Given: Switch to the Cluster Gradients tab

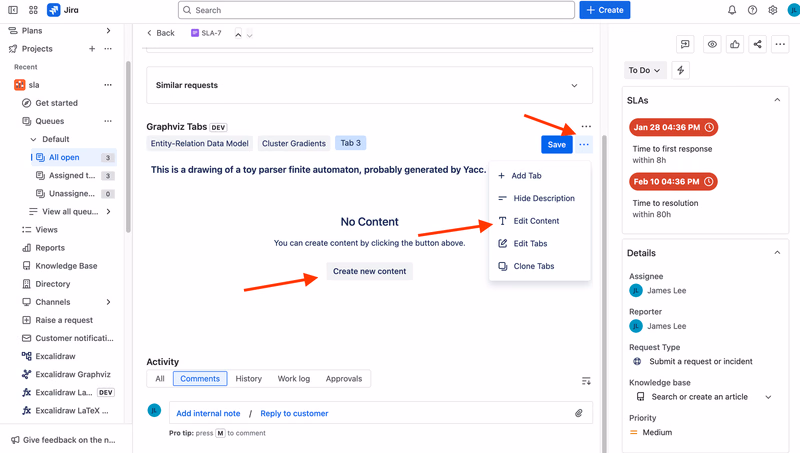Looking at the screenshot, I should coord(294,143).
